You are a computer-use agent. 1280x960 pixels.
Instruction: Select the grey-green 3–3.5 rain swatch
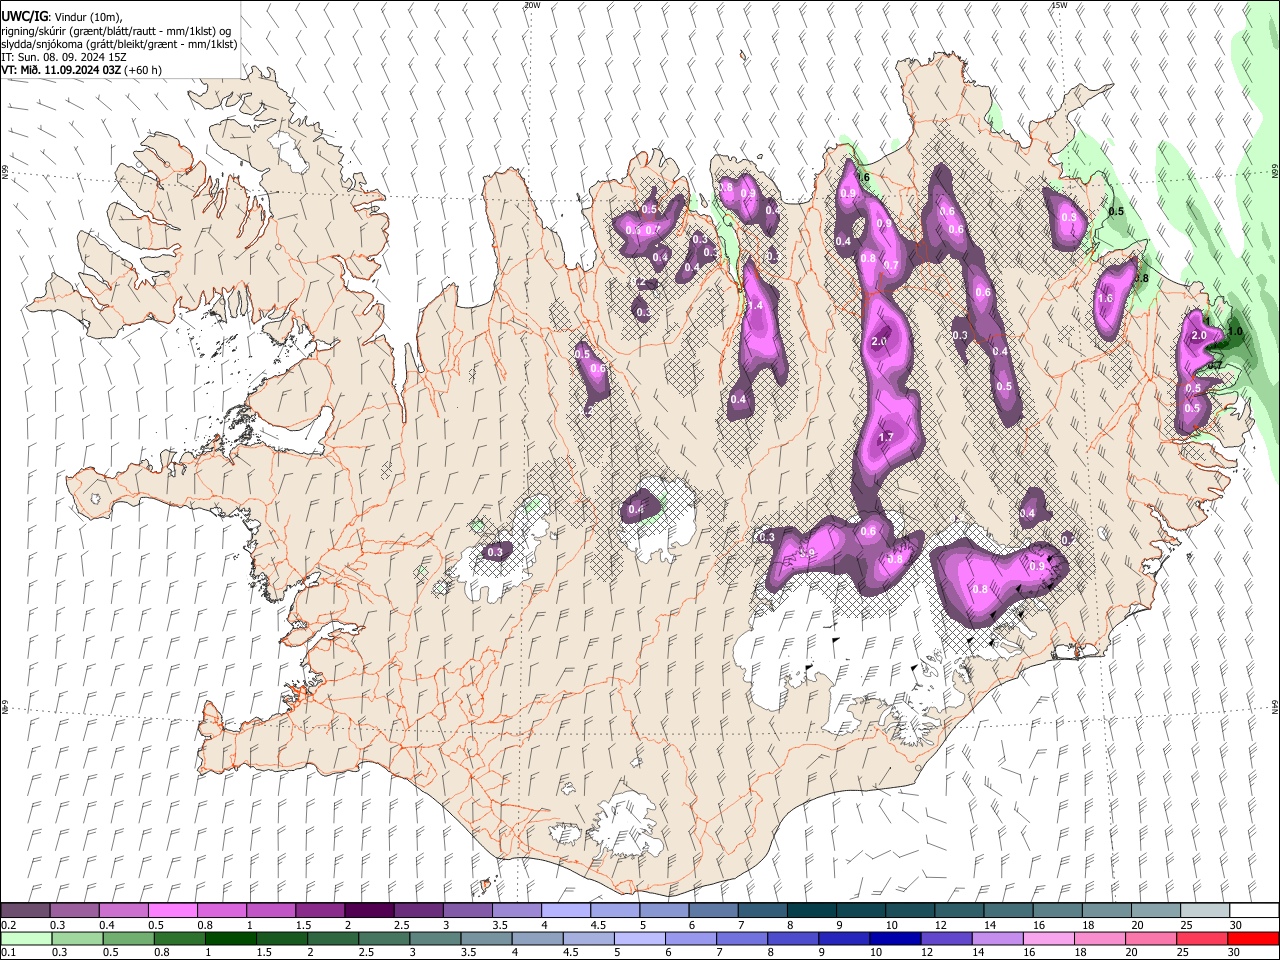tap(434, 938)
